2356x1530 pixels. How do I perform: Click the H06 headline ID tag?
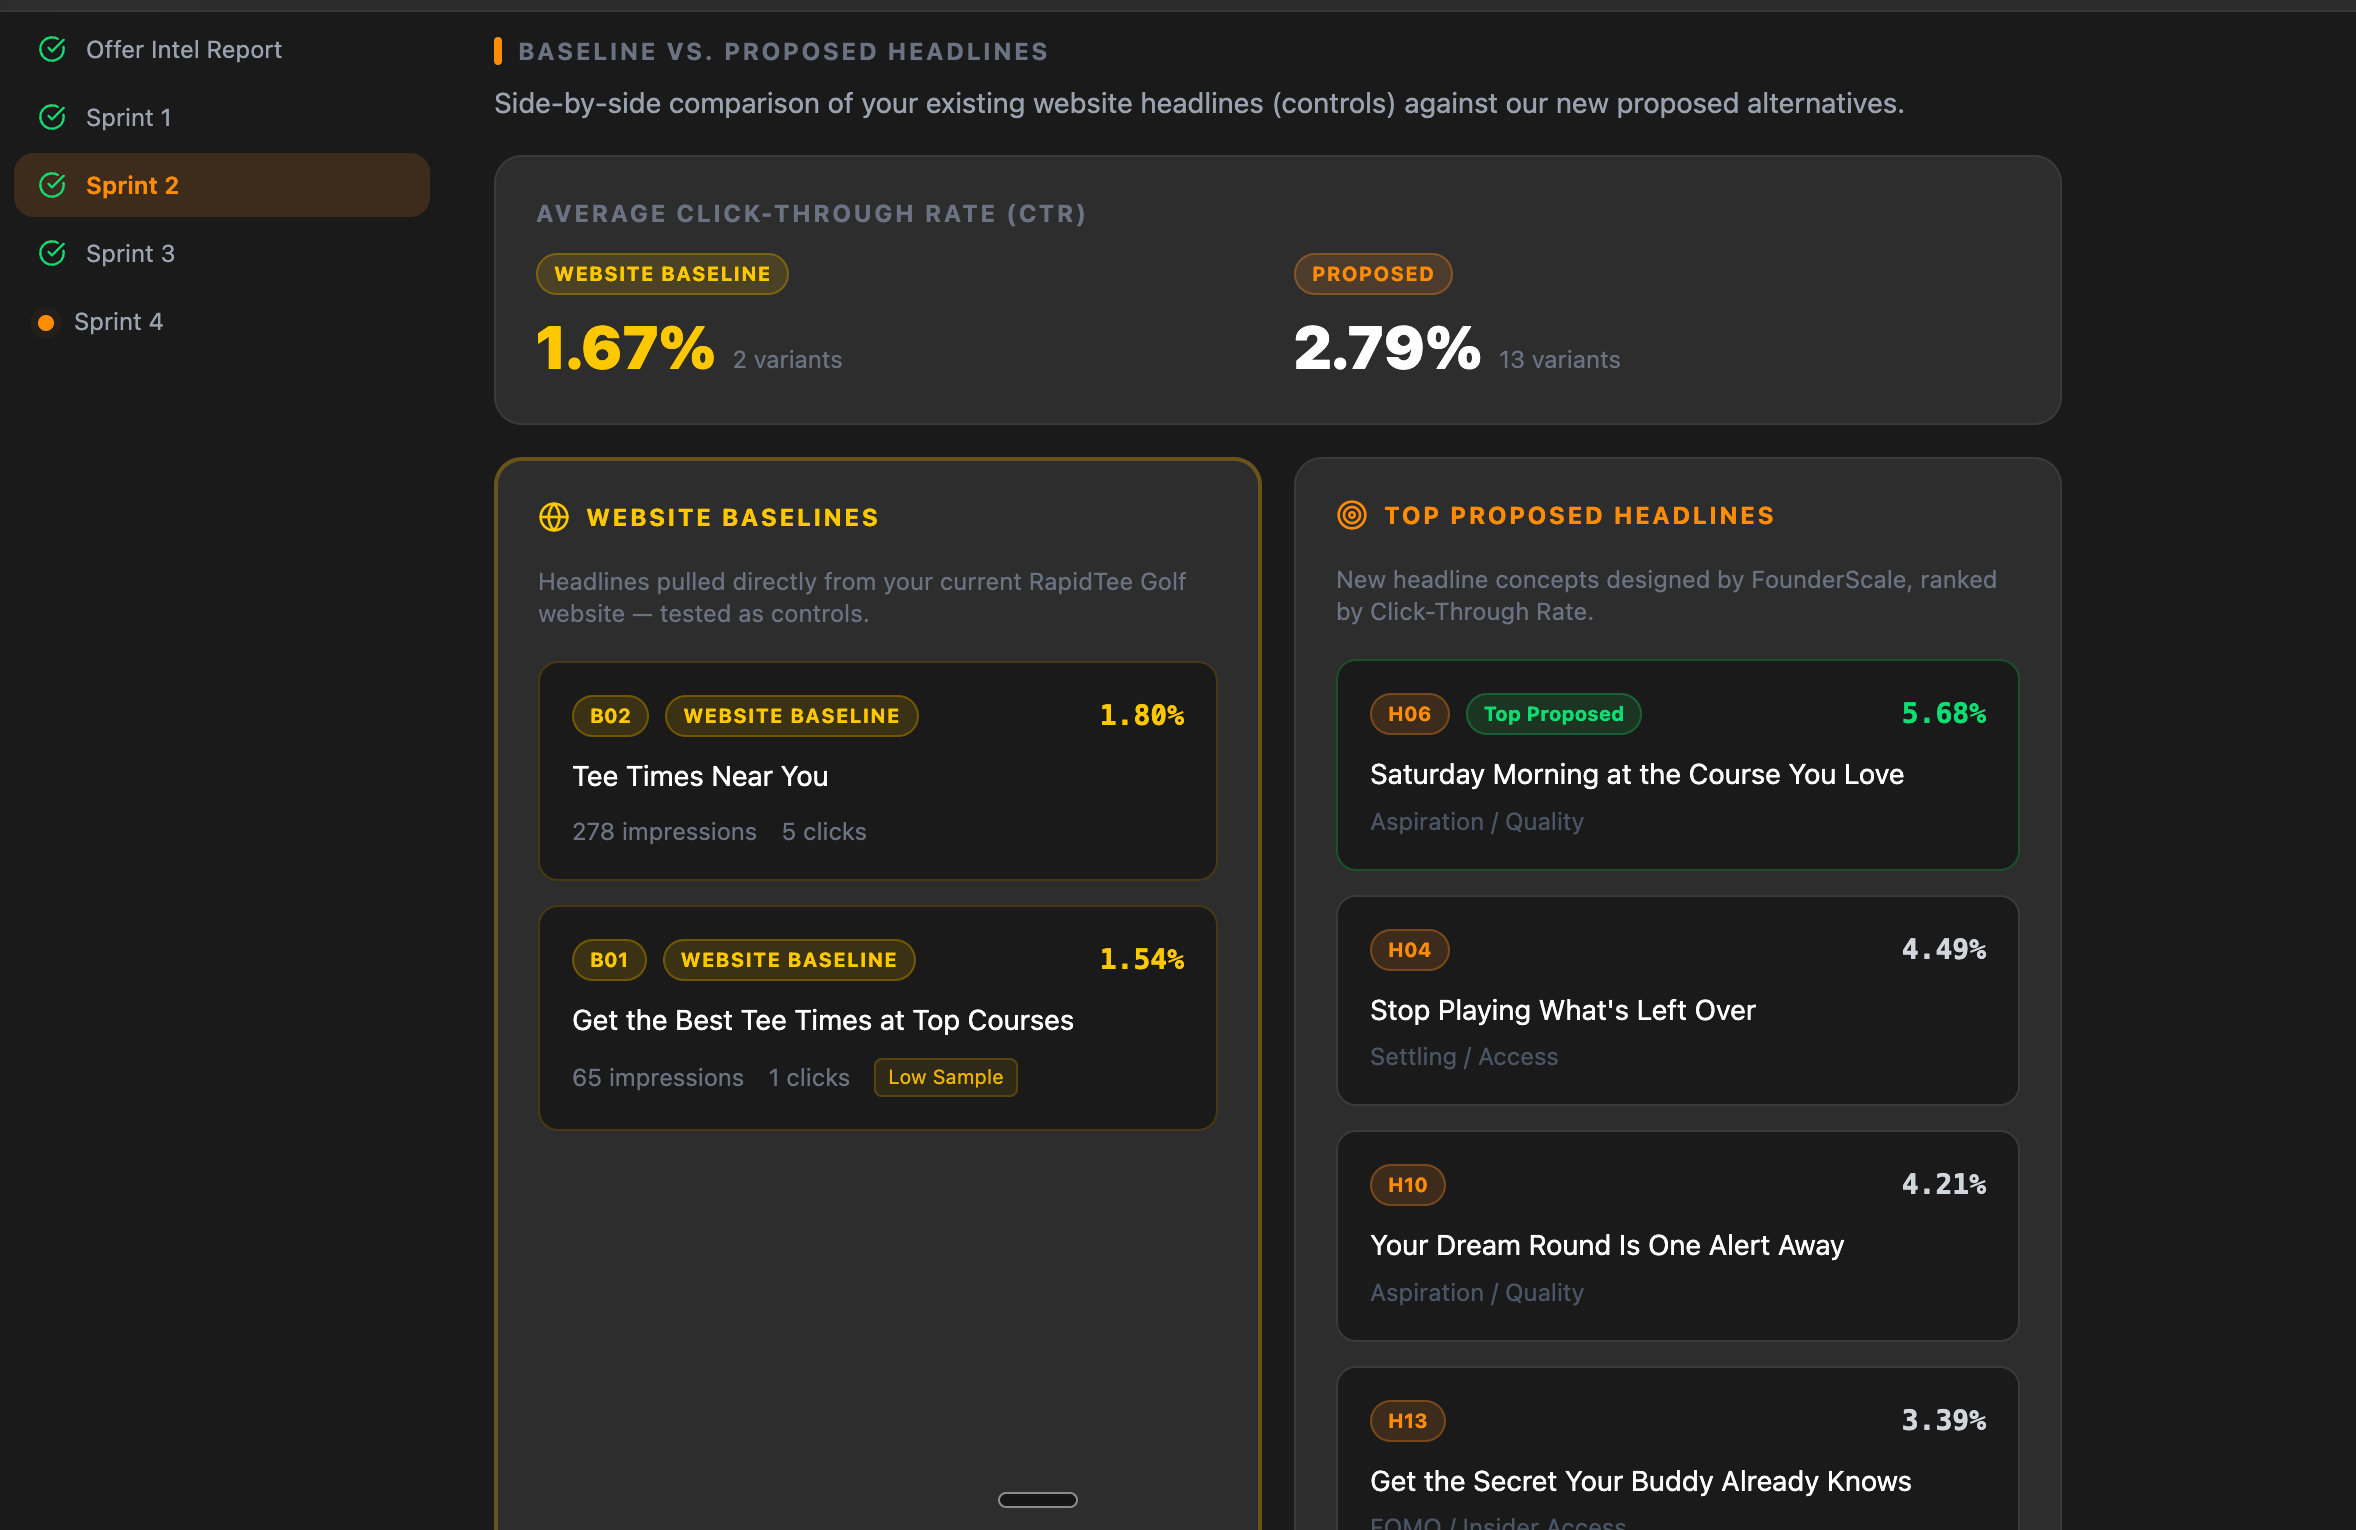coord(1409,714)
